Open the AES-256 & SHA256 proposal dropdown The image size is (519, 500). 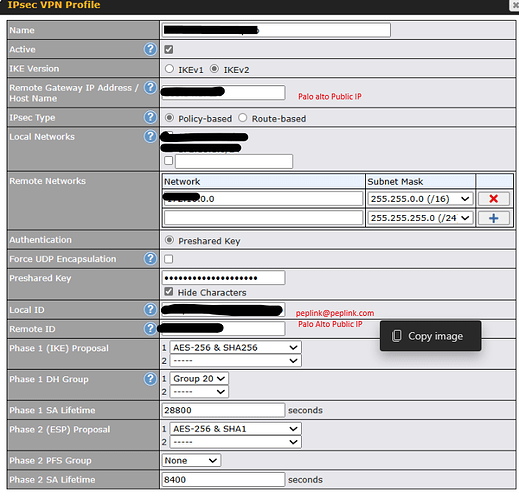(x=236, y=347)
